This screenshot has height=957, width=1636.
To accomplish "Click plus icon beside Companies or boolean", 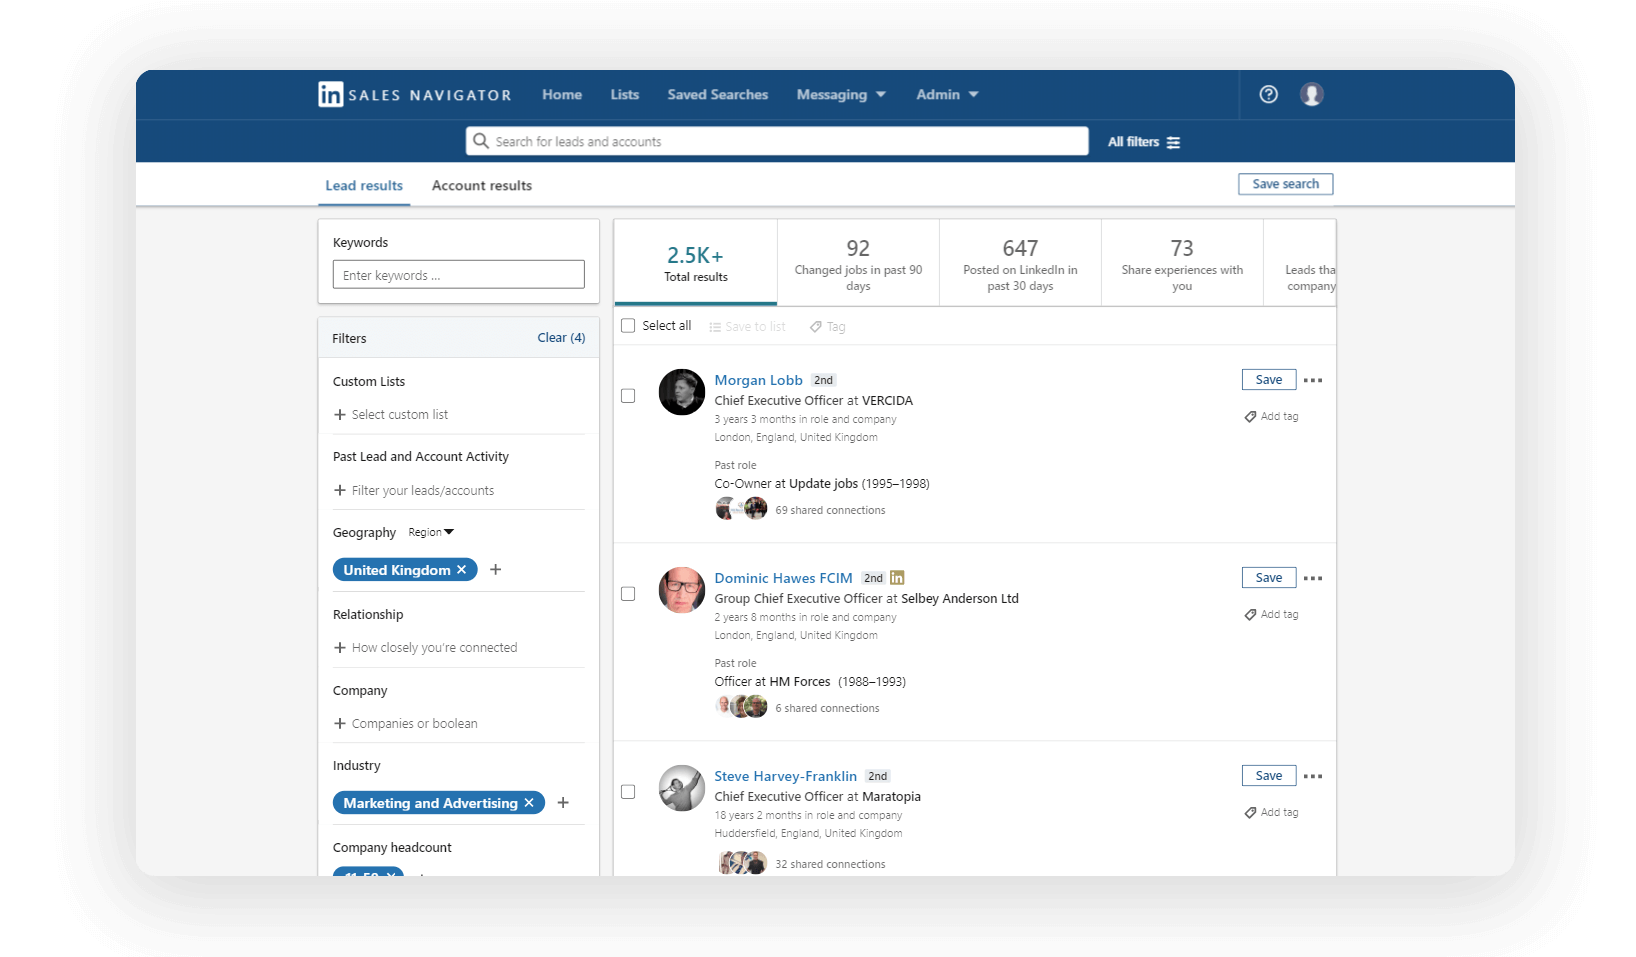I will [340, 724].
